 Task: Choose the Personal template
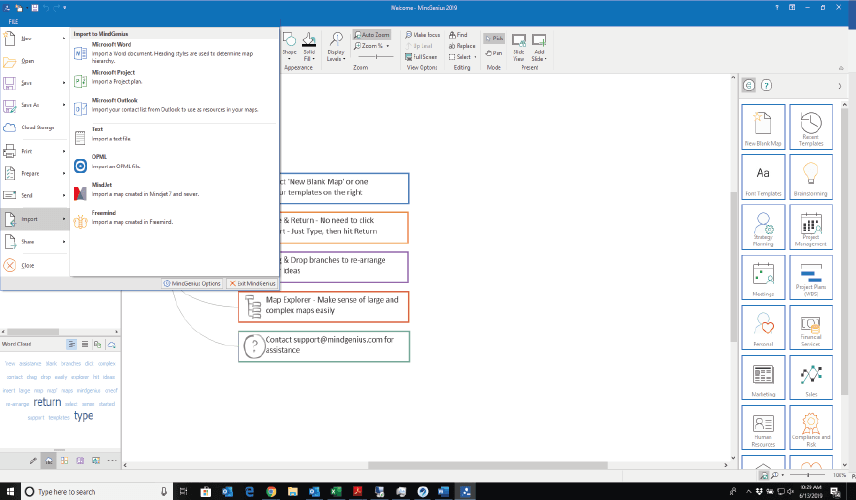[763, 328]
